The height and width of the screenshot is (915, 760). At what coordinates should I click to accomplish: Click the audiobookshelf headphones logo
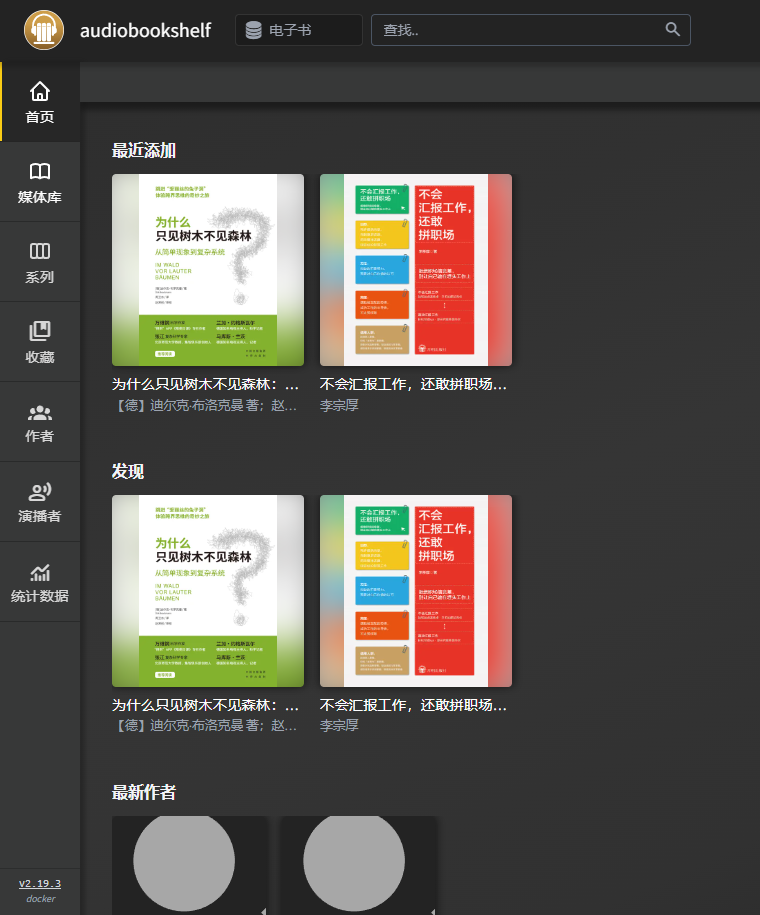tap(44, 30)
